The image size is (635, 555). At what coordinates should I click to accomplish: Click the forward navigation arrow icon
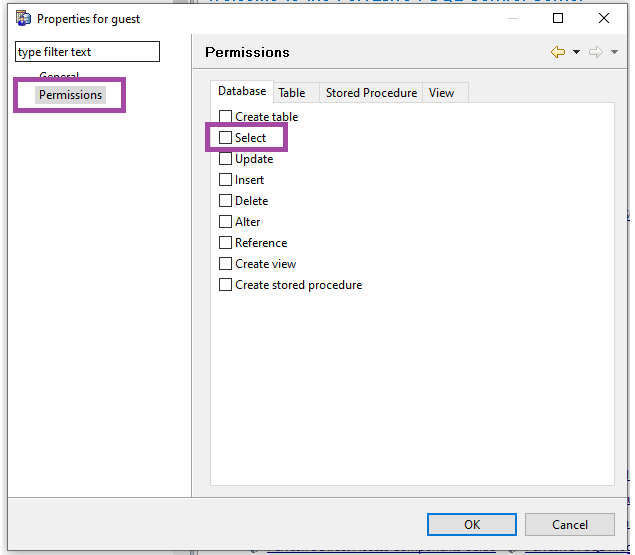596,52
